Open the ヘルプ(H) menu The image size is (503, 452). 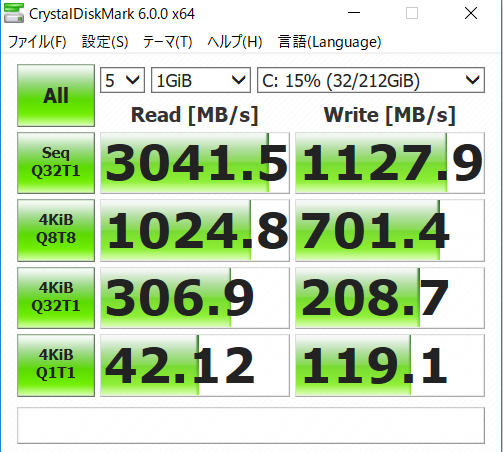coord(235,42)
